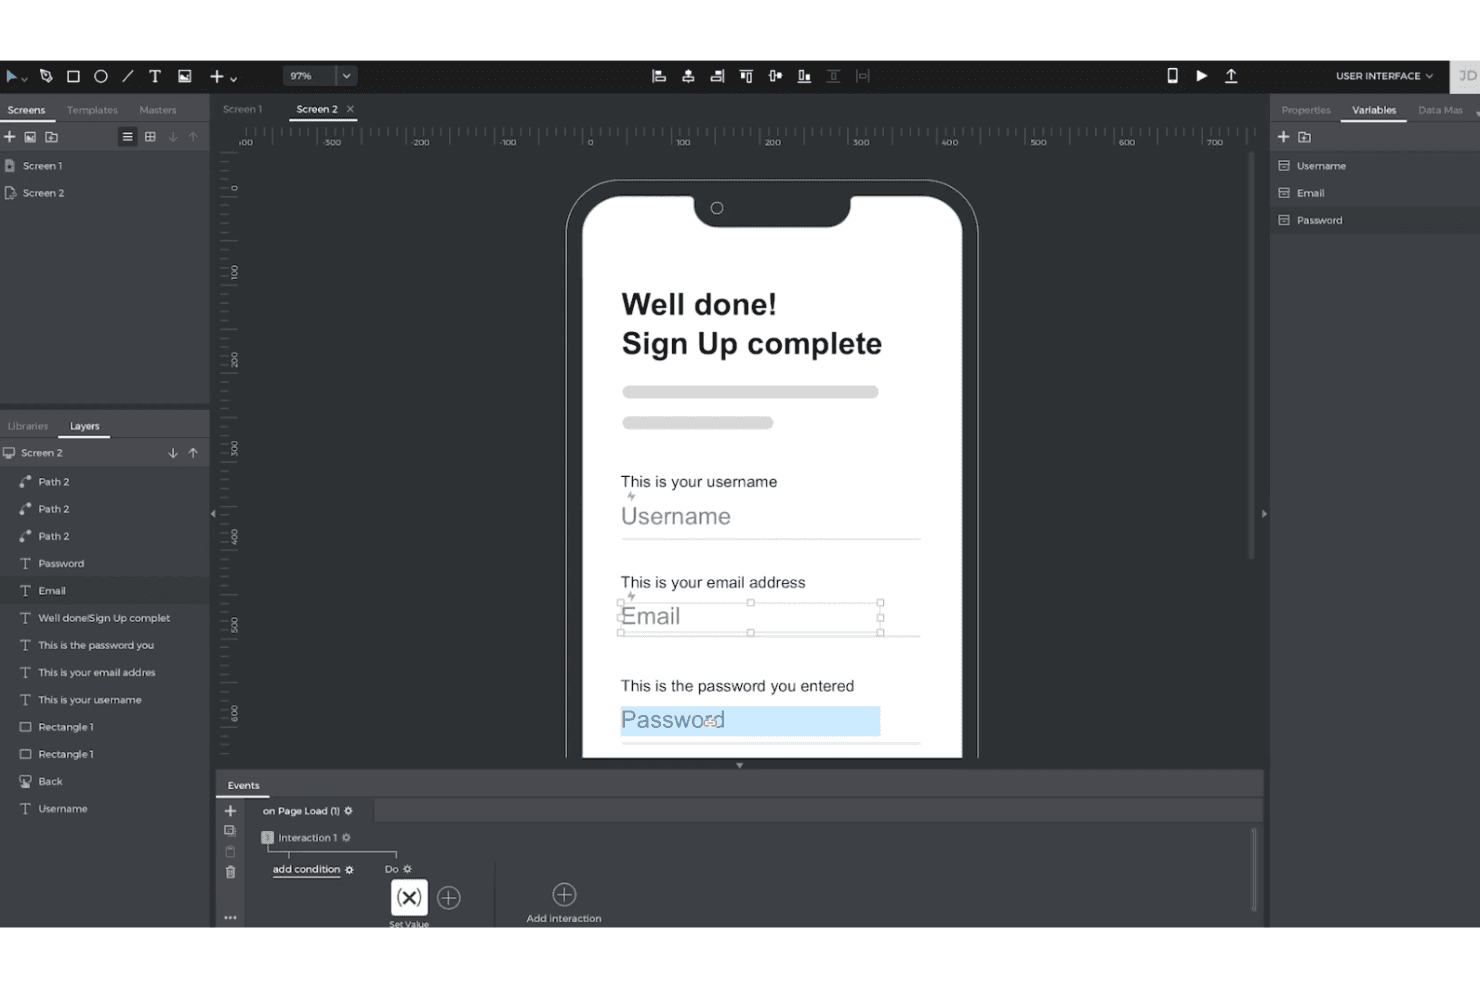This screenshot has height=987, width=1480.
Task: Select the Ellipse shape tool
Action: coord(101,76)
